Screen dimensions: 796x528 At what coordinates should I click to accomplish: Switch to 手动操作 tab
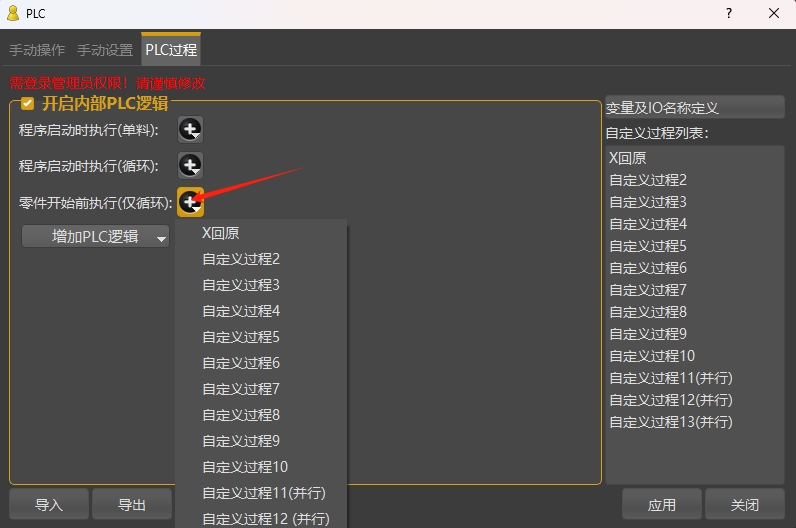[x=37, y=50]
